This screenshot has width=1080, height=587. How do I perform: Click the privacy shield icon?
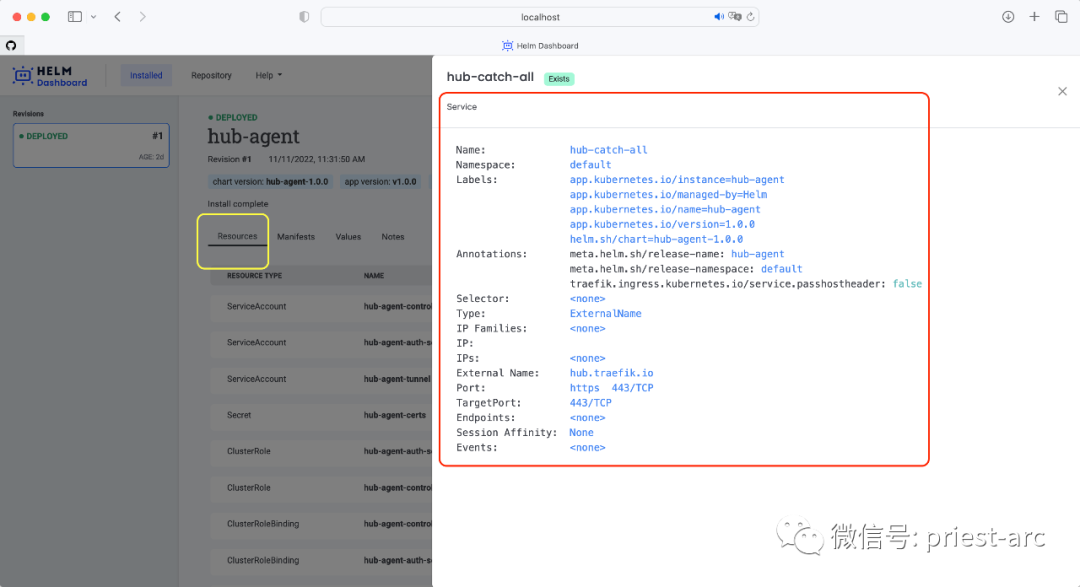pyautogui.click(x=304, y=17)
